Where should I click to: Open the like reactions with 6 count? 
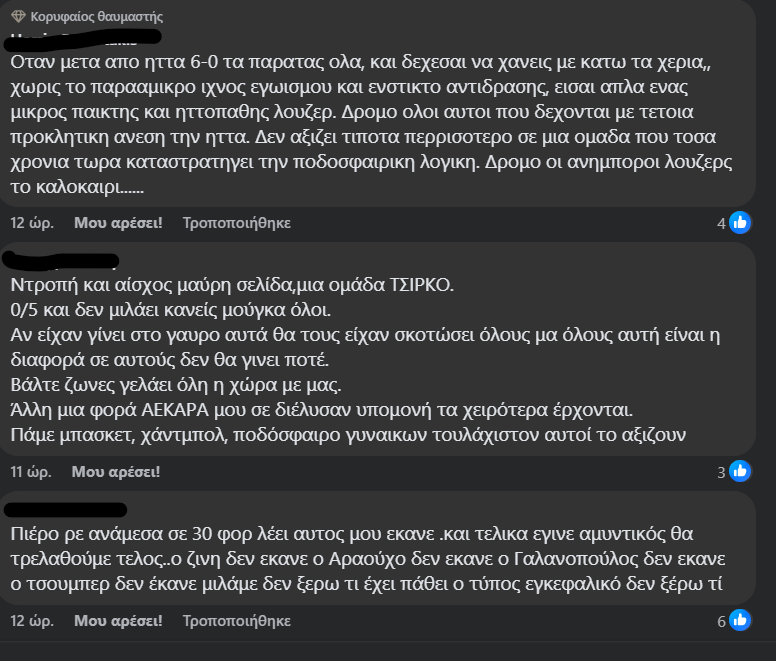click(734, 620)
